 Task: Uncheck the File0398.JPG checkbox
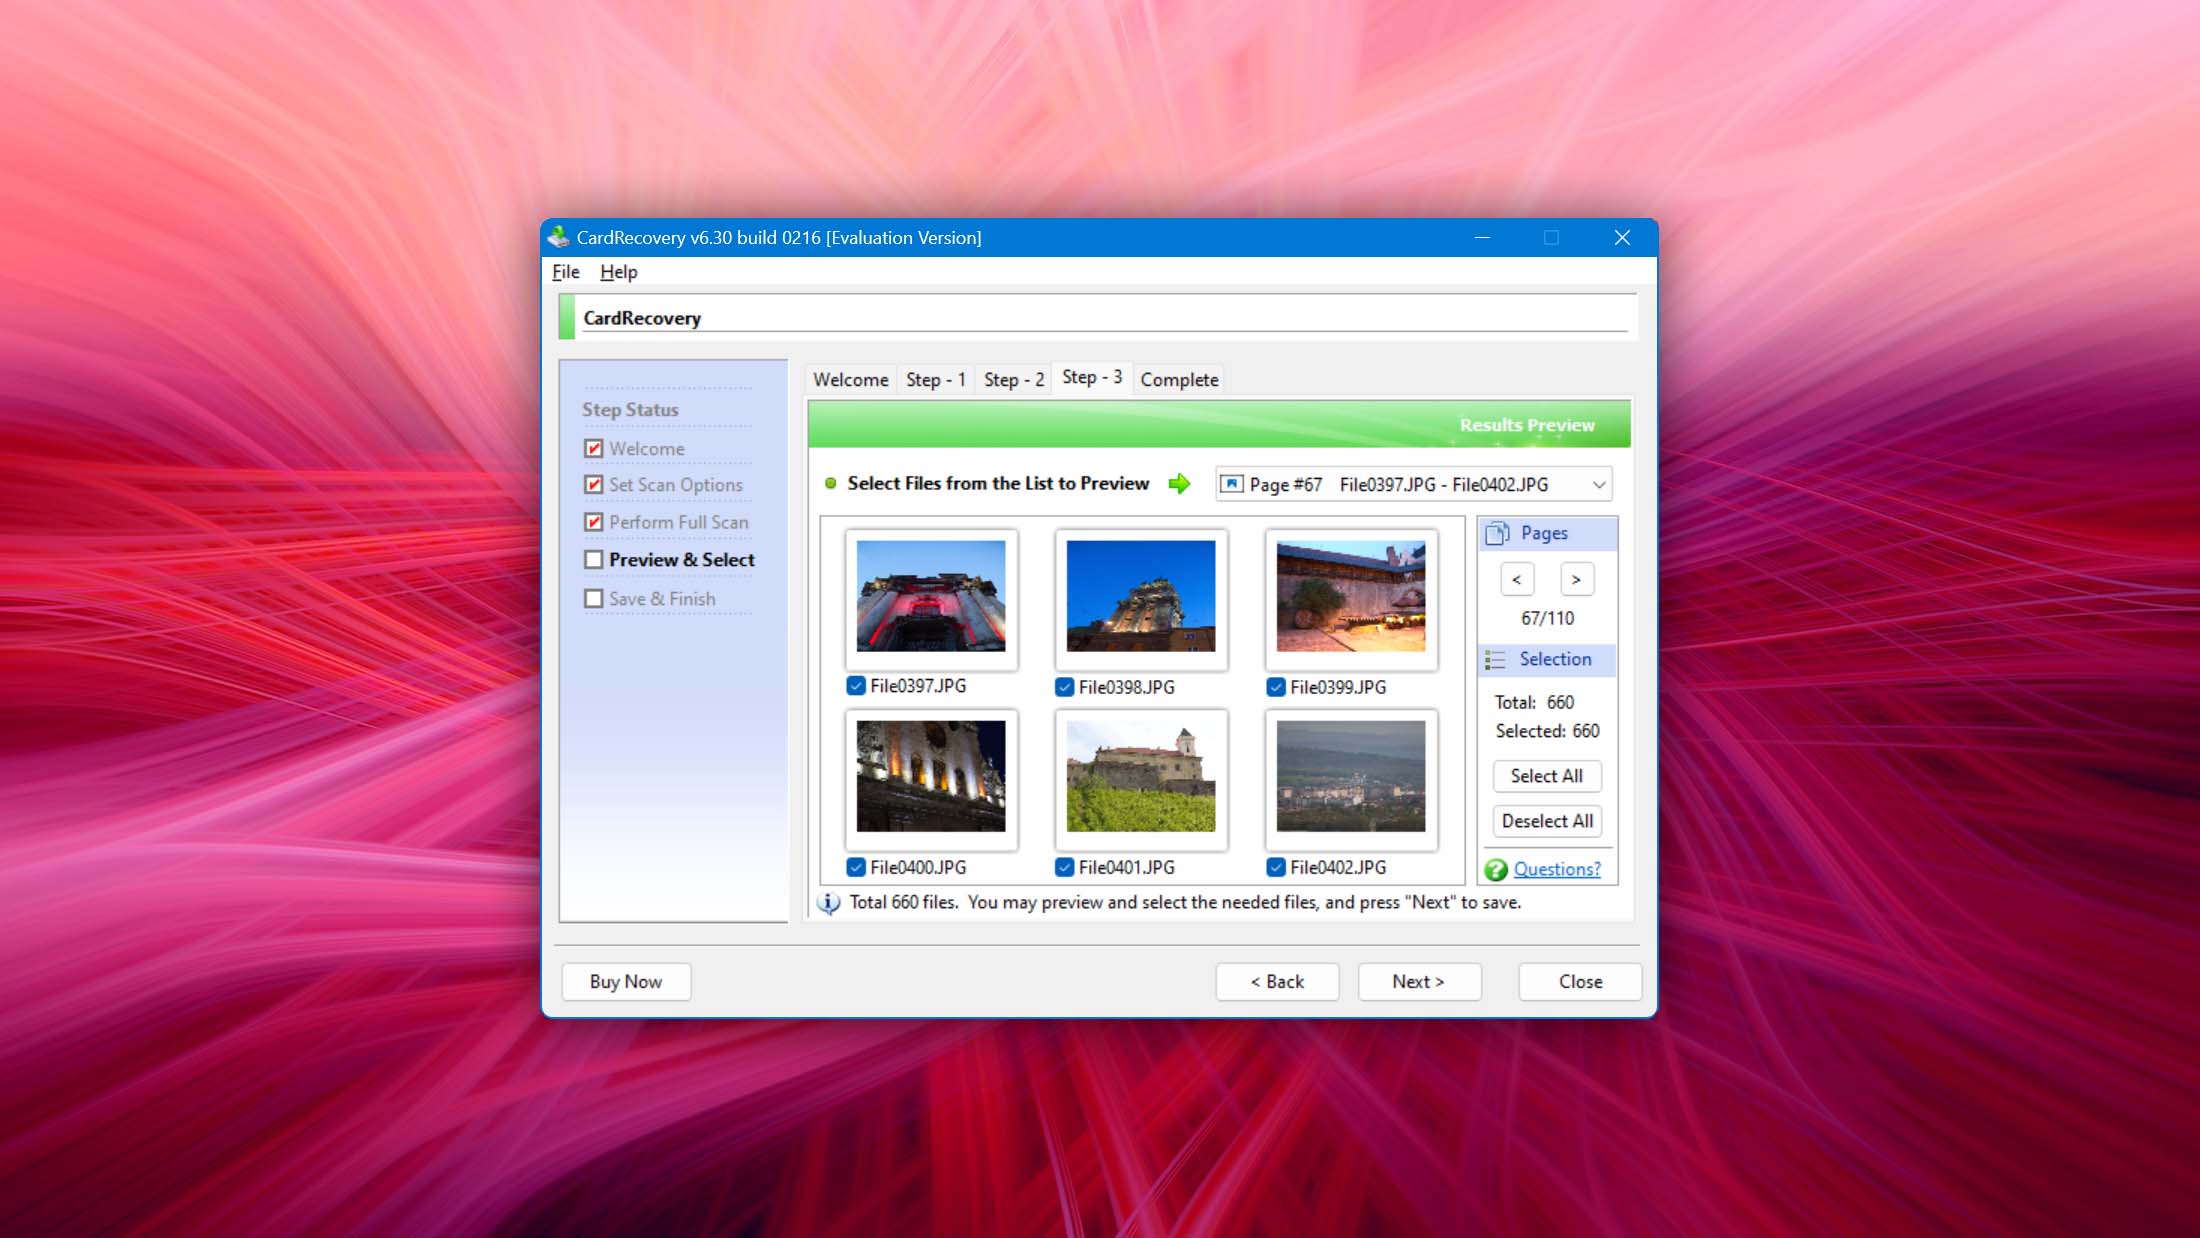1065,687
